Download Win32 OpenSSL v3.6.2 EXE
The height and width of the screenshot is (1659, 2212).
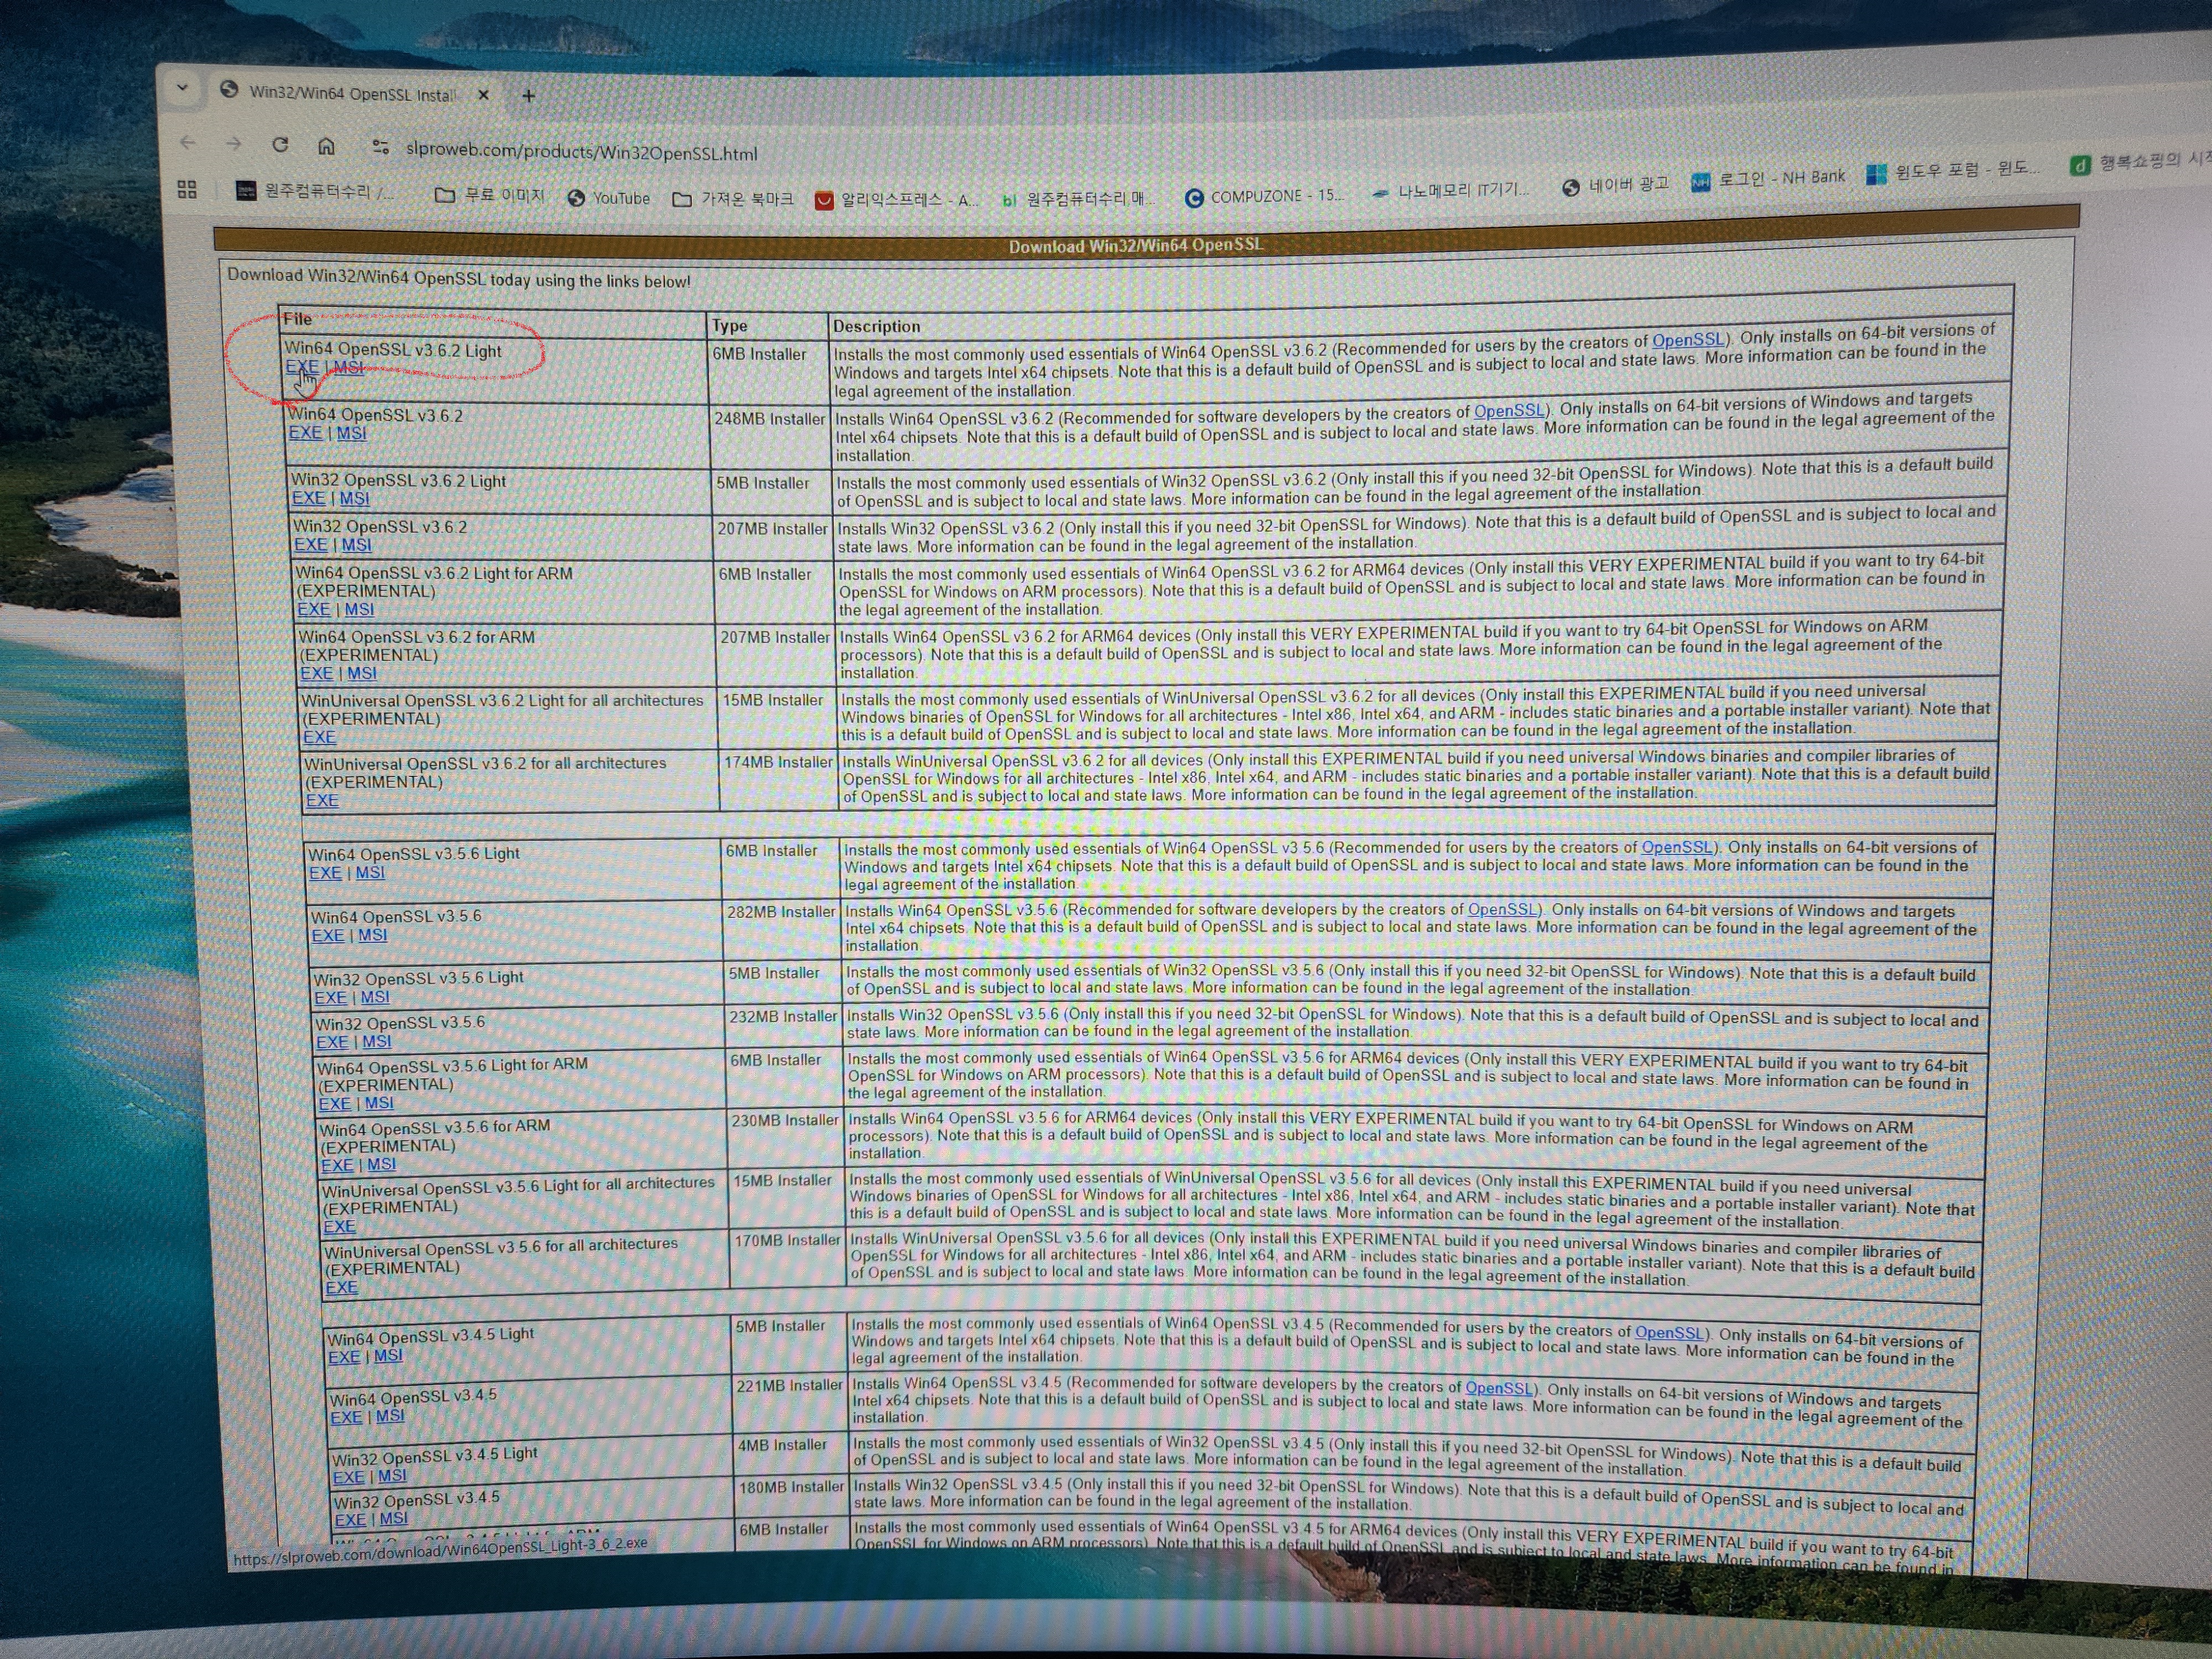(x=310, y=545)
